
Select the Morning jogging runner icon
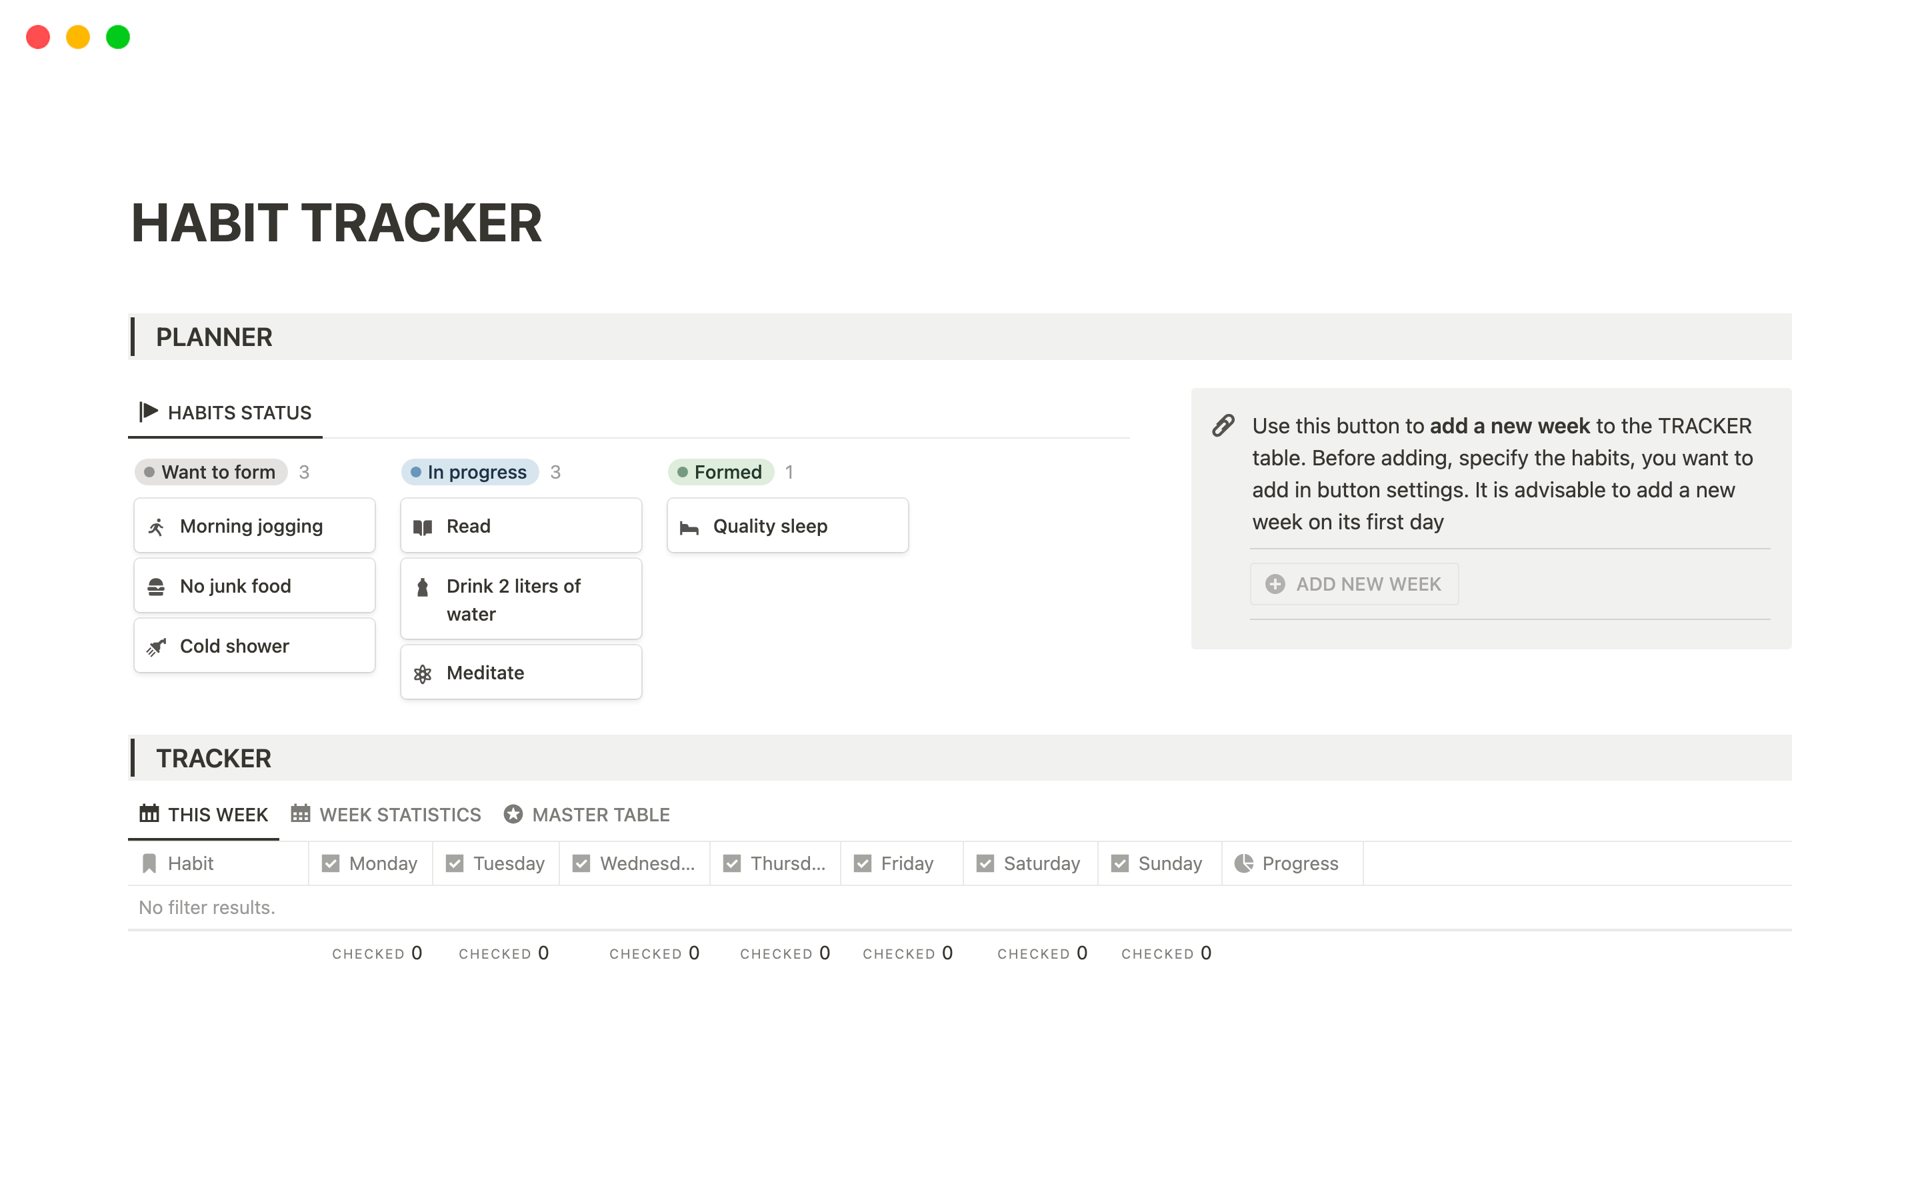(x=157, y=525)
